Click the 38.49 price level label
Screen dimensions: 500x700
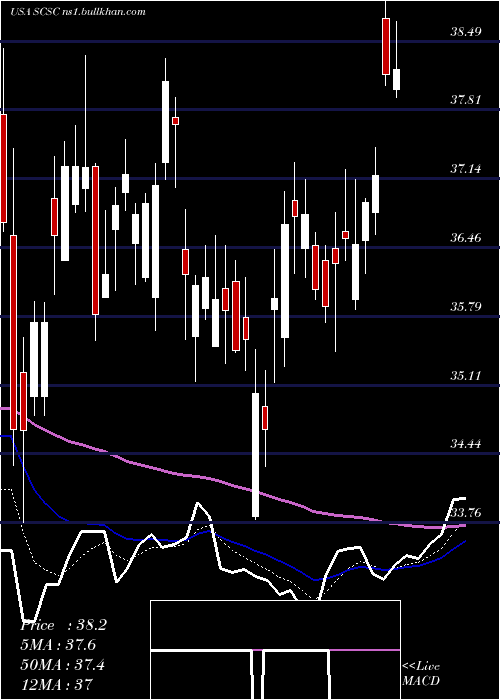tap(465, 32)
